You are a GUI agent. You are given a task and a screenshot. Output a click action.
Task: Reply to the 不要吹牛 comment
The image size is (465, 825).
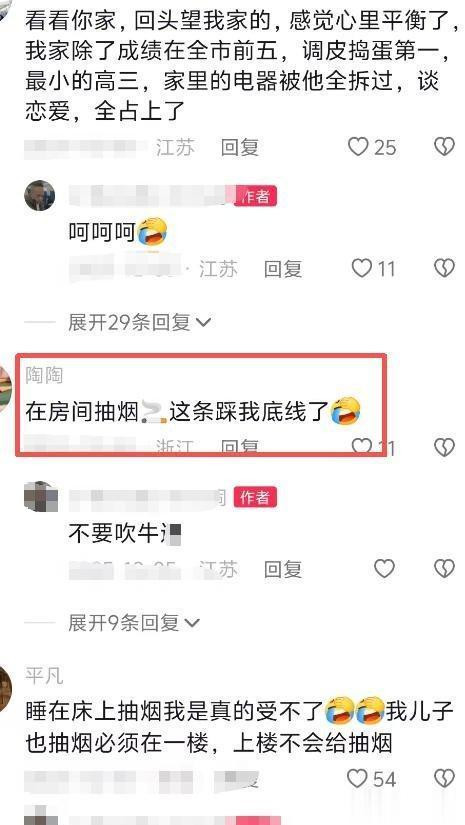[x=283, y=569]
